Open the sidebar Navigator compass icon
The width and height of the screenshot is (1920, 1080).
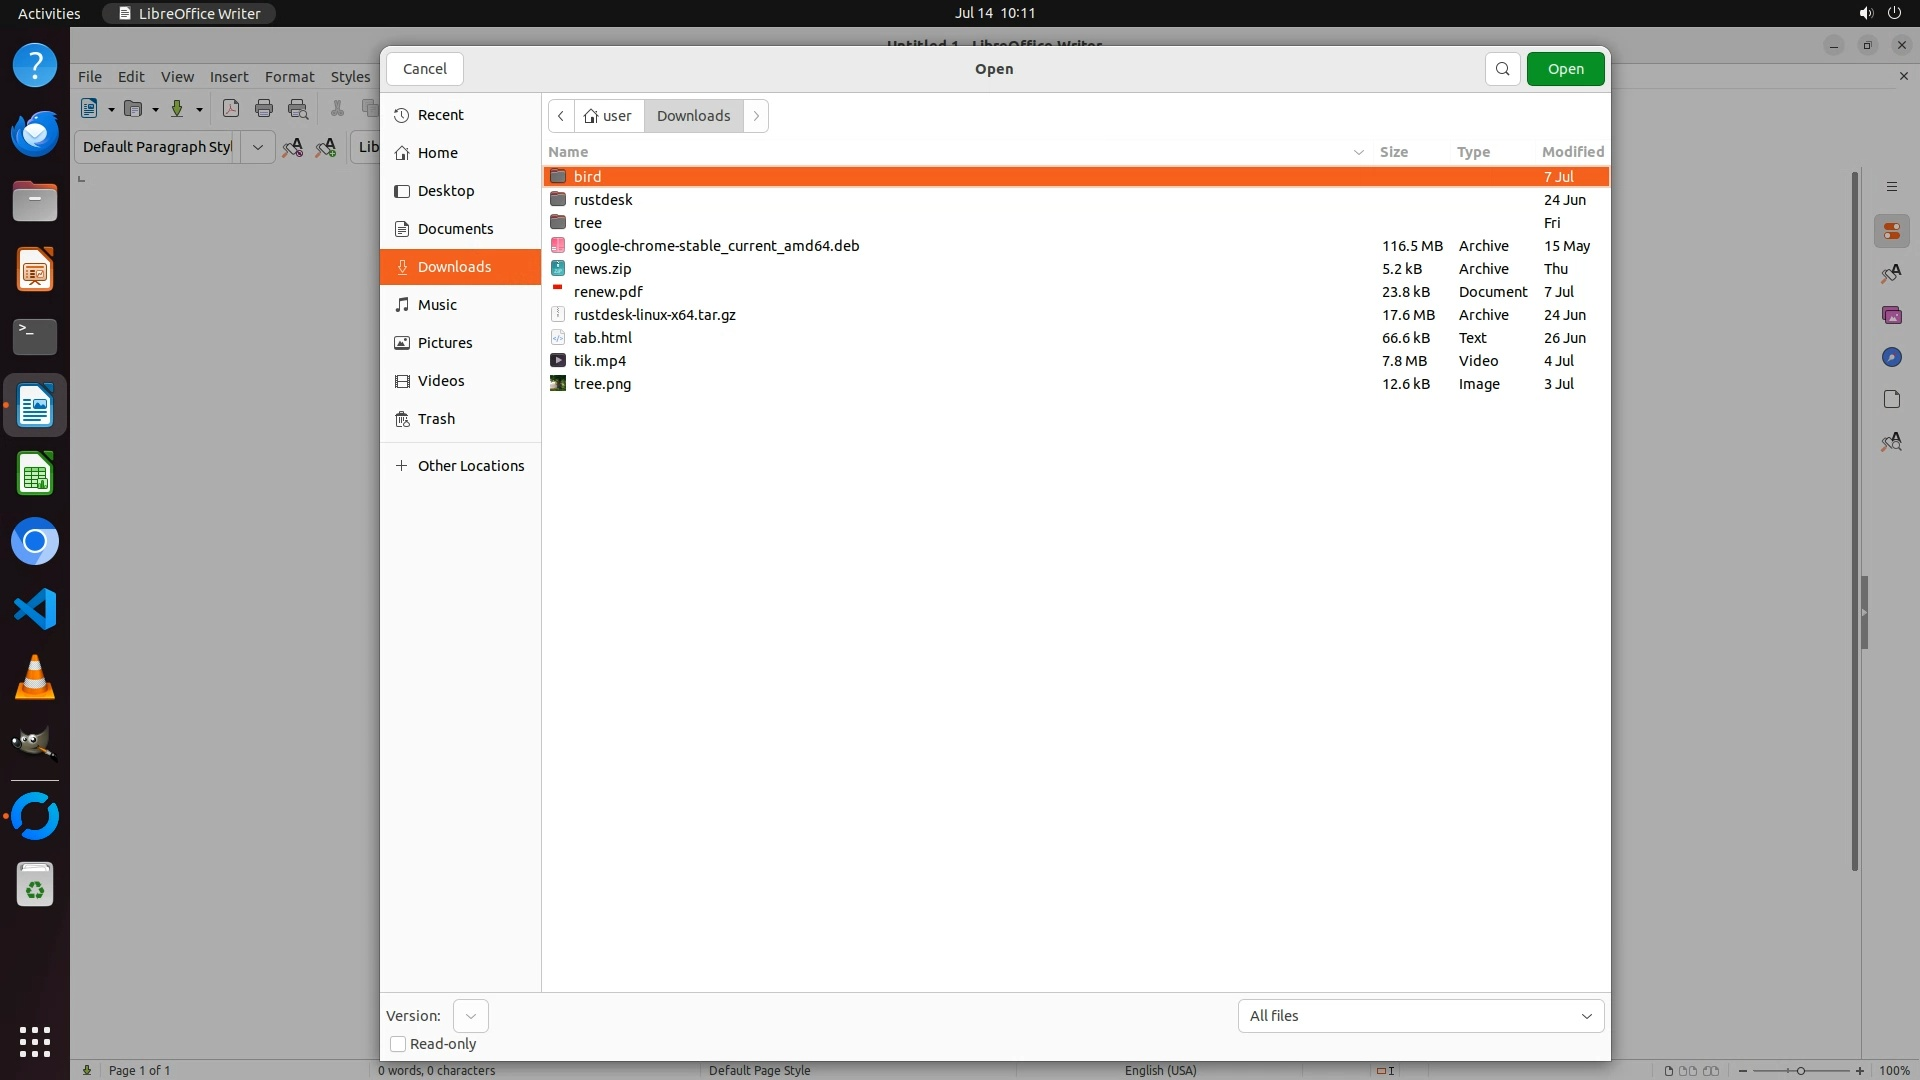coord(1891,358)
